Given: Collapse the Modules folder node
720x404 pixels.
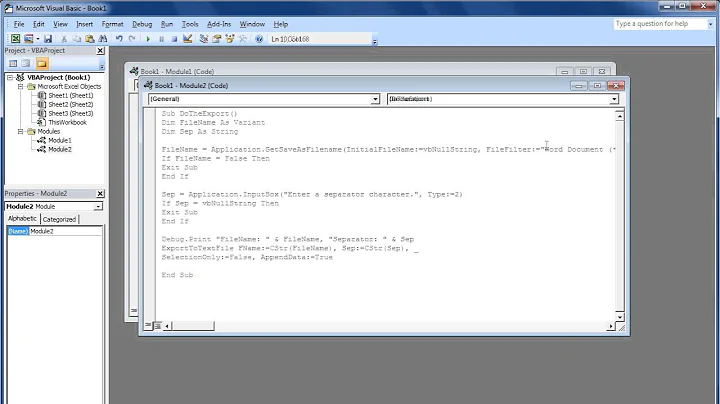Looking at the screenshot, I should 20,131.
